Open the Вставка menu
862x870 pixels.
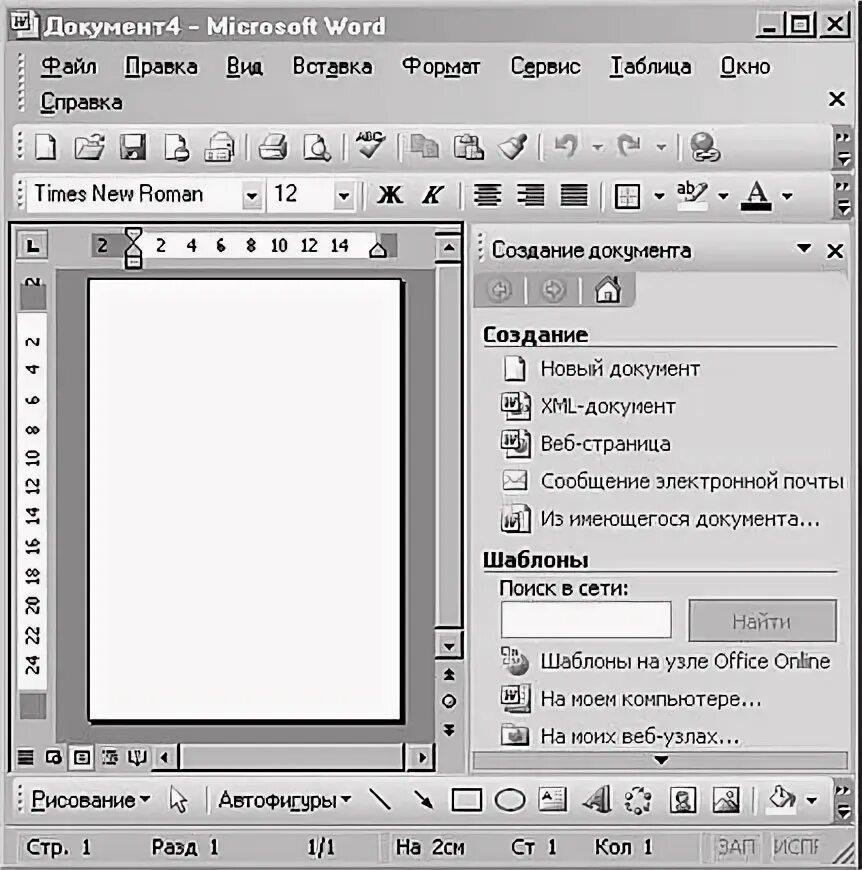point(332,67)
